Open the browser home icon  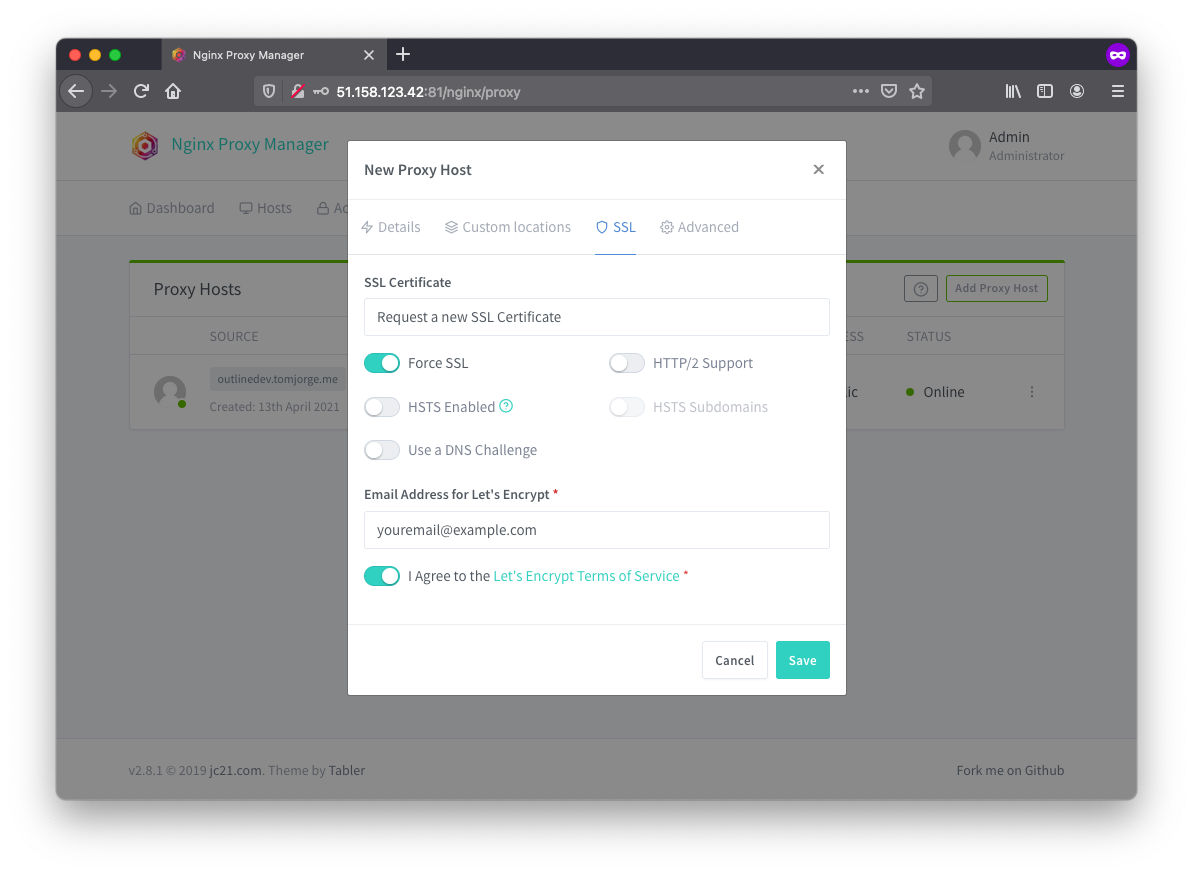coord(173,92)
